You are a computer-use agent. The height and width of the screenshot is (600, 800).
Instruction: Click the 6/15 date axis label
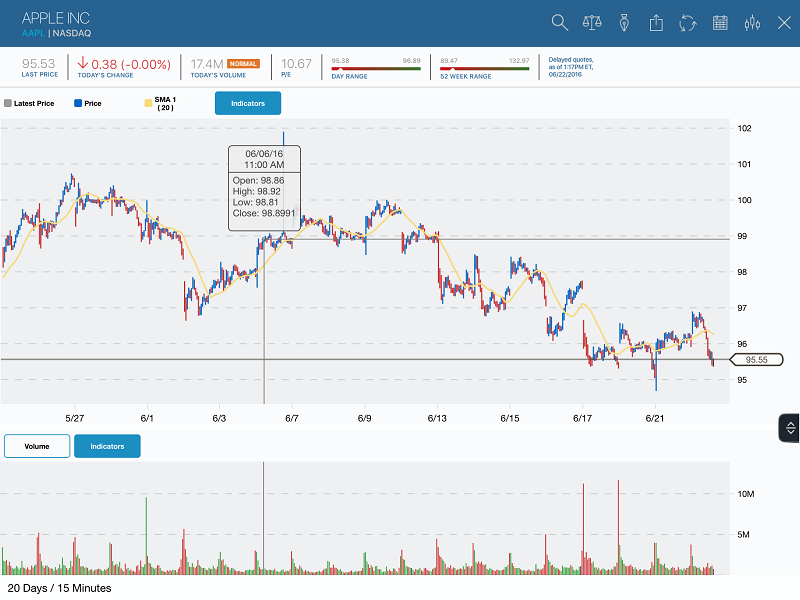(x=510, y=418)
